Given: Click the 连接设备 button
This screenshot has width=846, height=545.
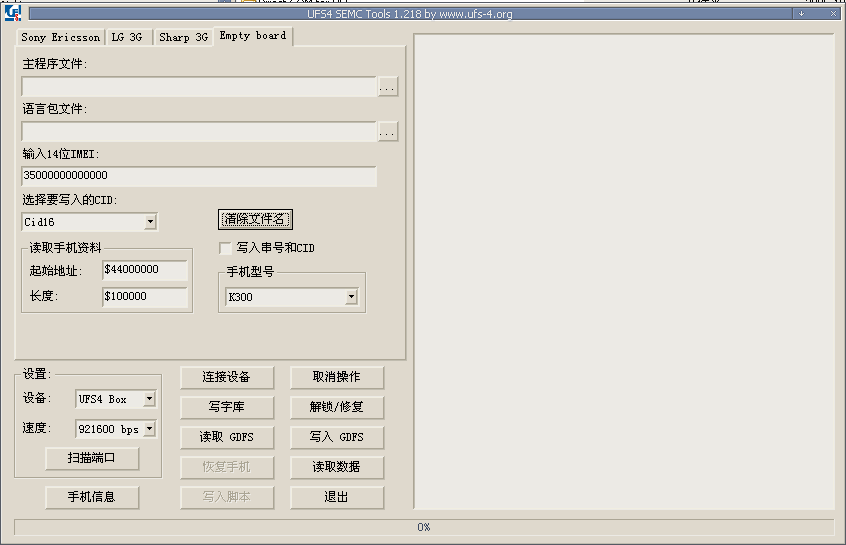Looking at the screenshot, I should tap(226, 377).
